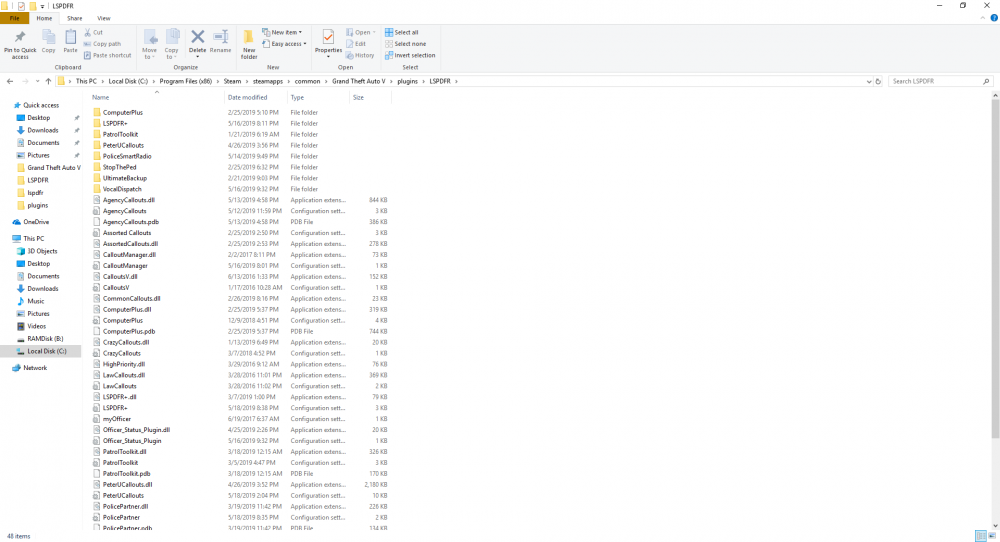
Task: Navigate to steamapps in breadcrumb path
Action: tap(267, 82)
